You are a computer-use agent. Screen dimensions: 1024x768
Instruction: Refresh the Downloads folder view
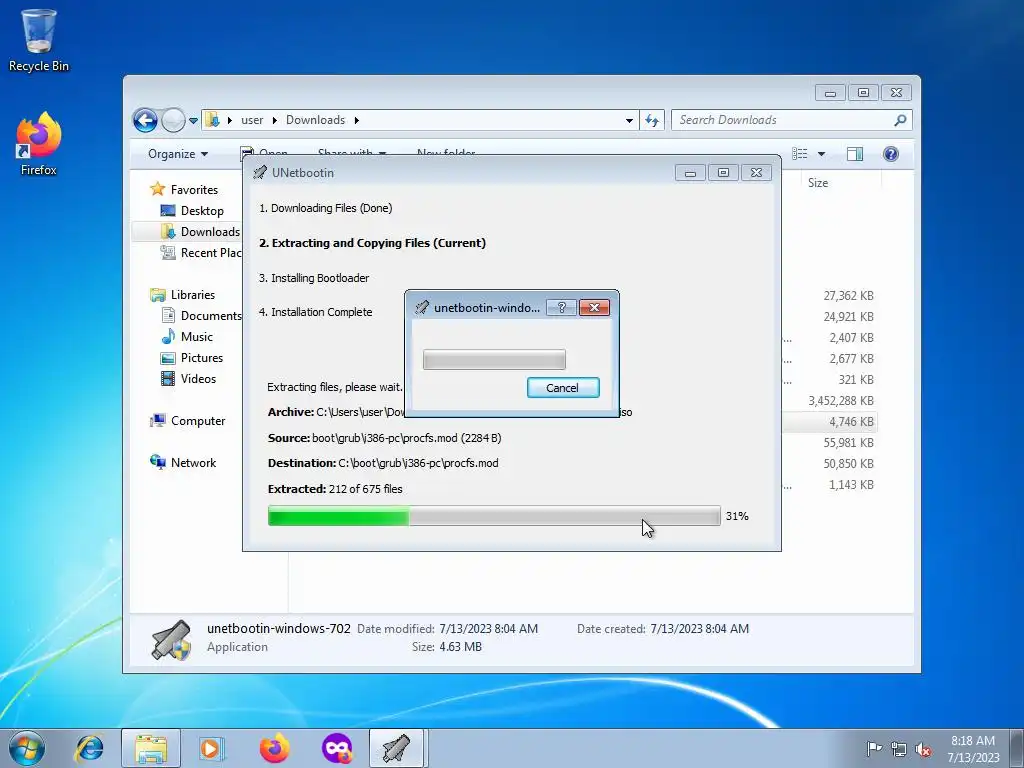pyautogui.click(x=652, y=120)
